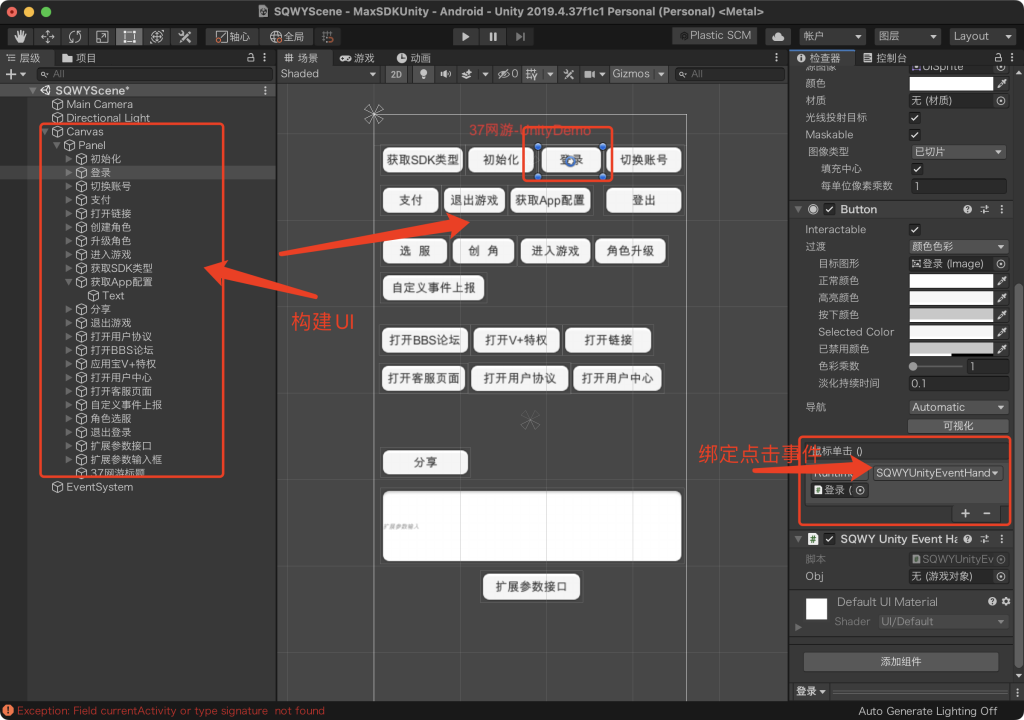Disable the Button component checkbox
Screen dimensions: 1024x720
pyautogui.click(x=829, y=210)
